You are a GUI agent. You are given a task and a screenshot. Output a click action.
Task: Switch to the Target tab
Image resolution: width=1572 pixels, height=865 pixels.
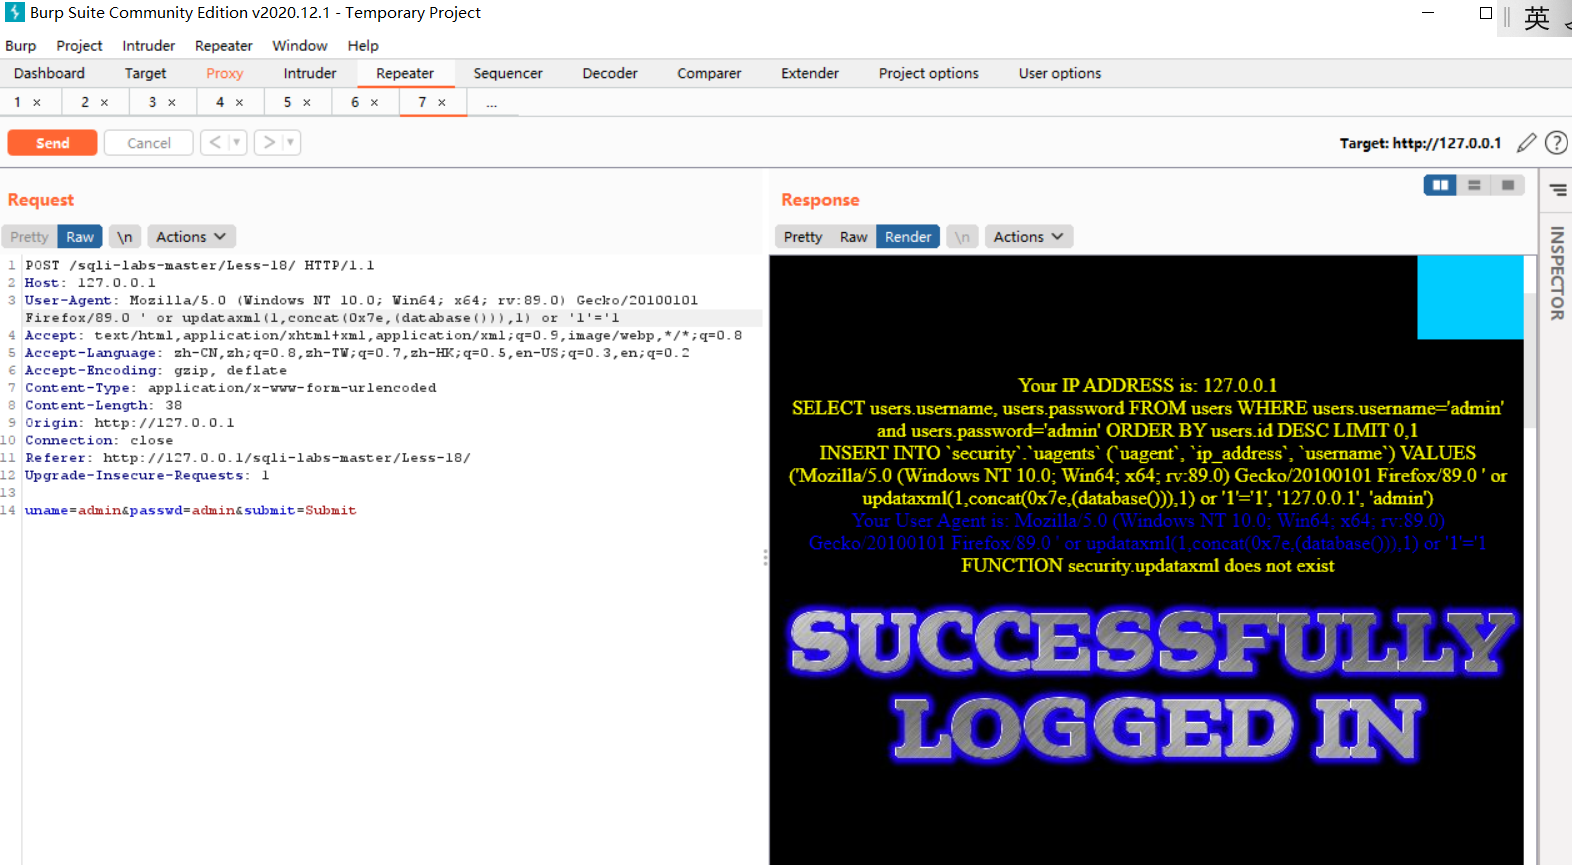(145, 73)
